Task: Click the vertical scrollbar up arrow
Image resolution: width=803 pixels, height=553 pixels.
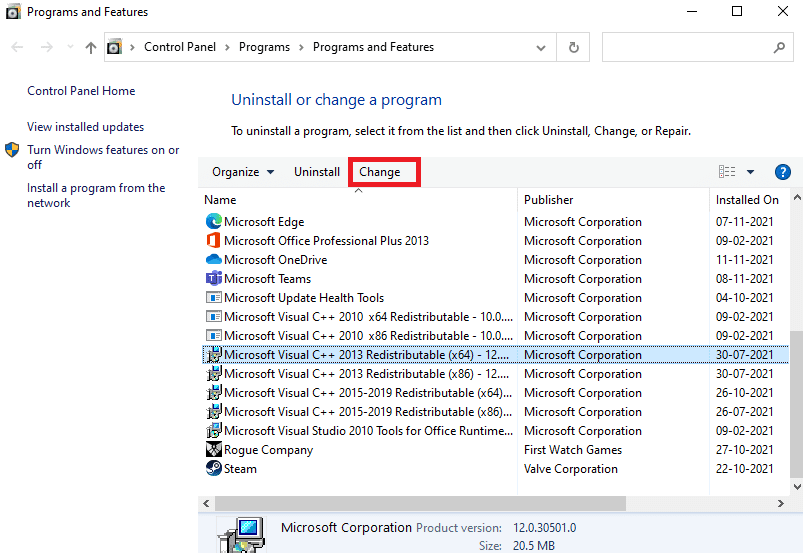Action: pos(797,198)
